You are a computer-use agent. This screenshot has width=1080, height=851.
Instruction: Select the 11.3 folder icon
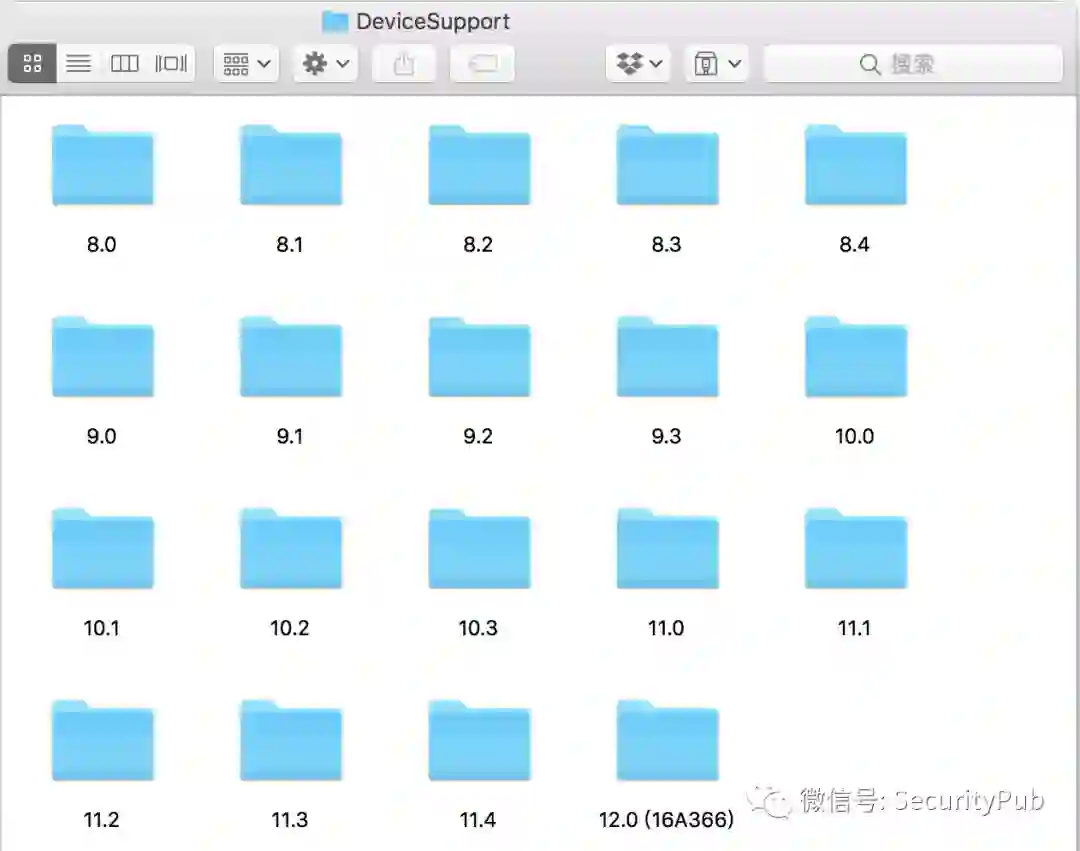pos(291,740)
